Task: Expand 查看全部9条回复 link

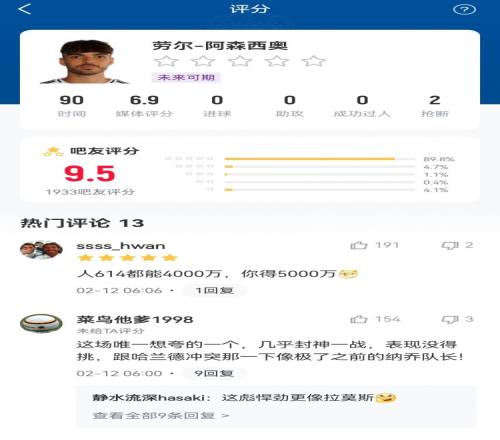Action: (161, 415)
